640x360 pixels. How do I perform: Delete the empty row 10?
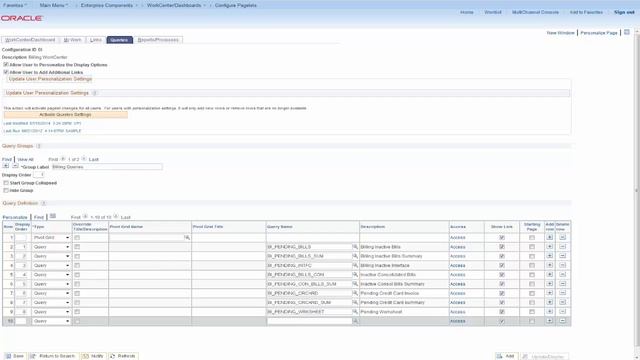(562, 321)
